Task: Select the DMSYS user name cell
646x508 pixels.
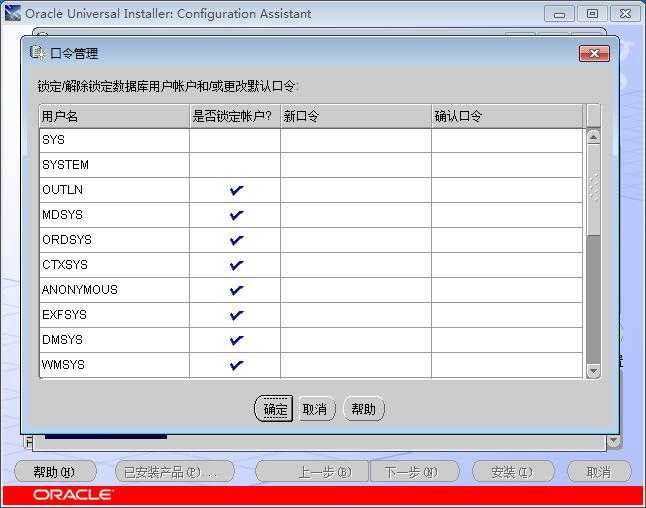Action: [x=114, y=340]
